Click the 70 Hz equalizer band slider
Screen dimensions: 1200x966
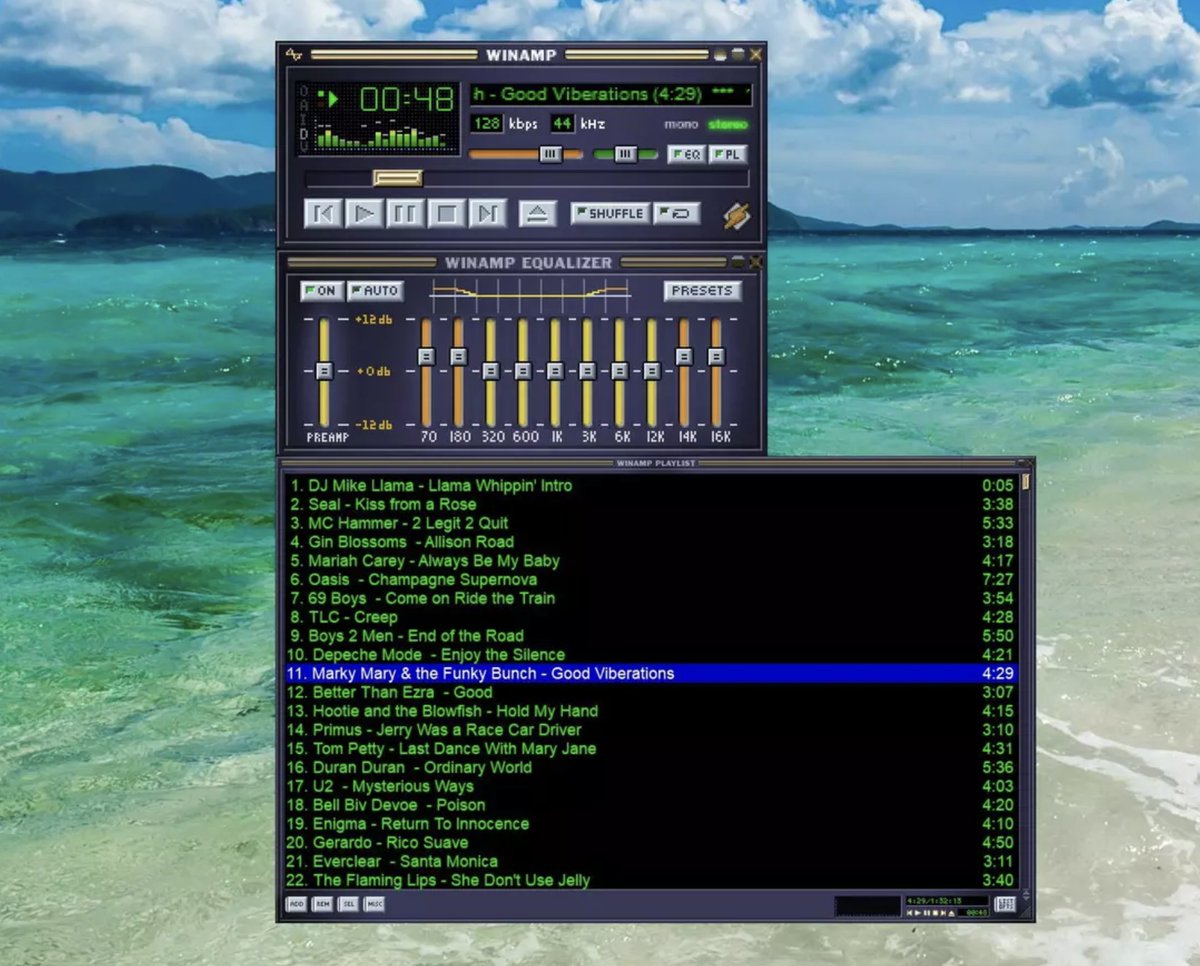click(427, 356)
